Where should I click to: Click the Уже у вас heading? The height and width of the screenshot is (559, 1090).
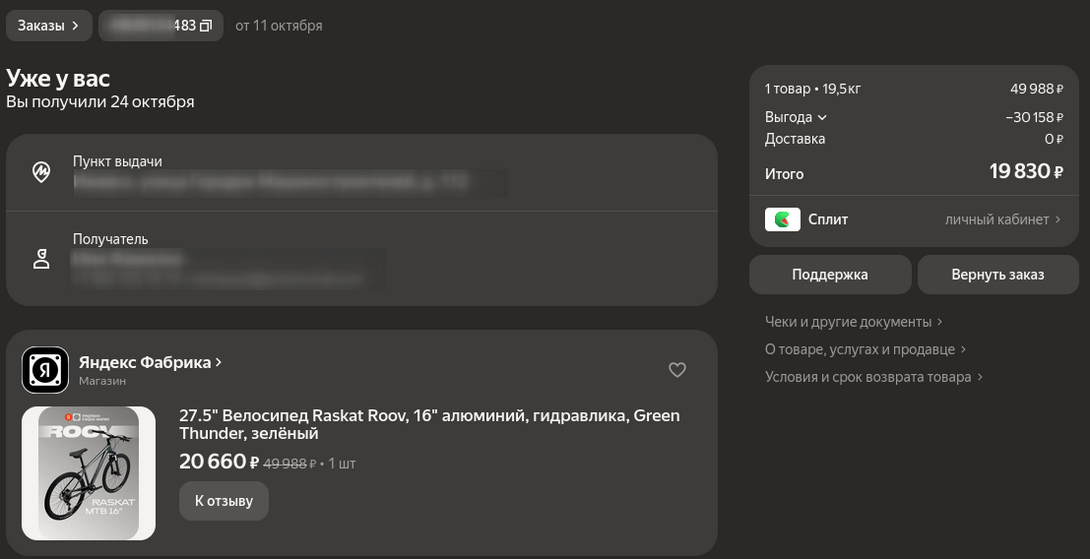[x=58, y=78]
